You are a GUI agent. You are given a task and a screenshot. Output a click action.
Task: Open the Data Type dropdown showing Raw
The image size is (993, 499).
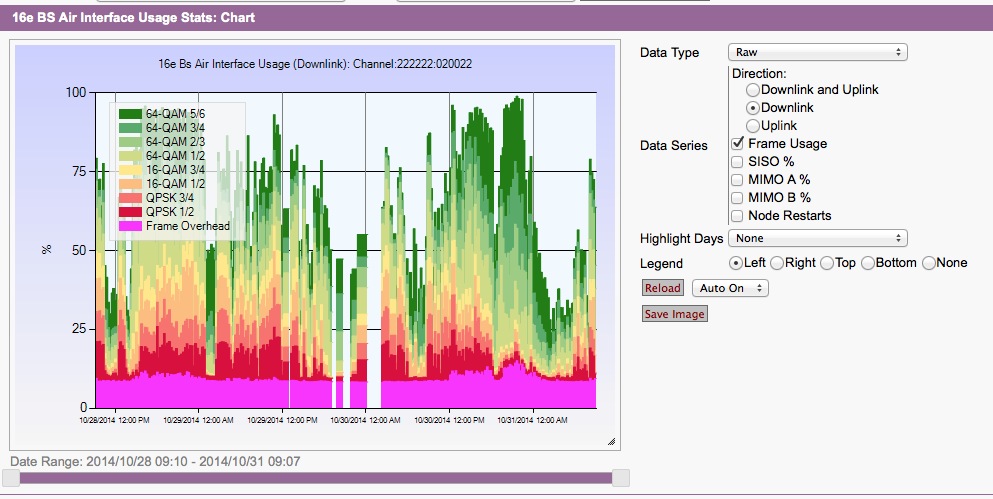818,52
